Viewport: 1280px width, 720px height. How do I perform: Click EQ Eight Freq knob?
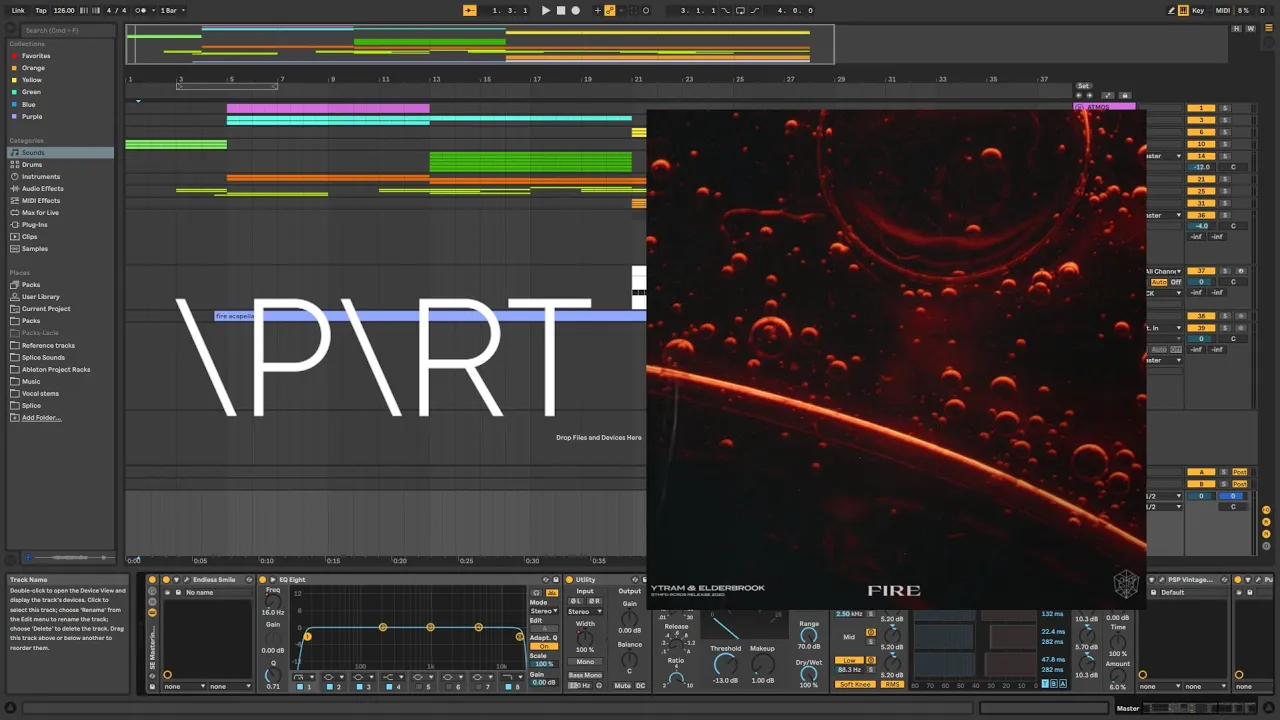tap(272, 600)
